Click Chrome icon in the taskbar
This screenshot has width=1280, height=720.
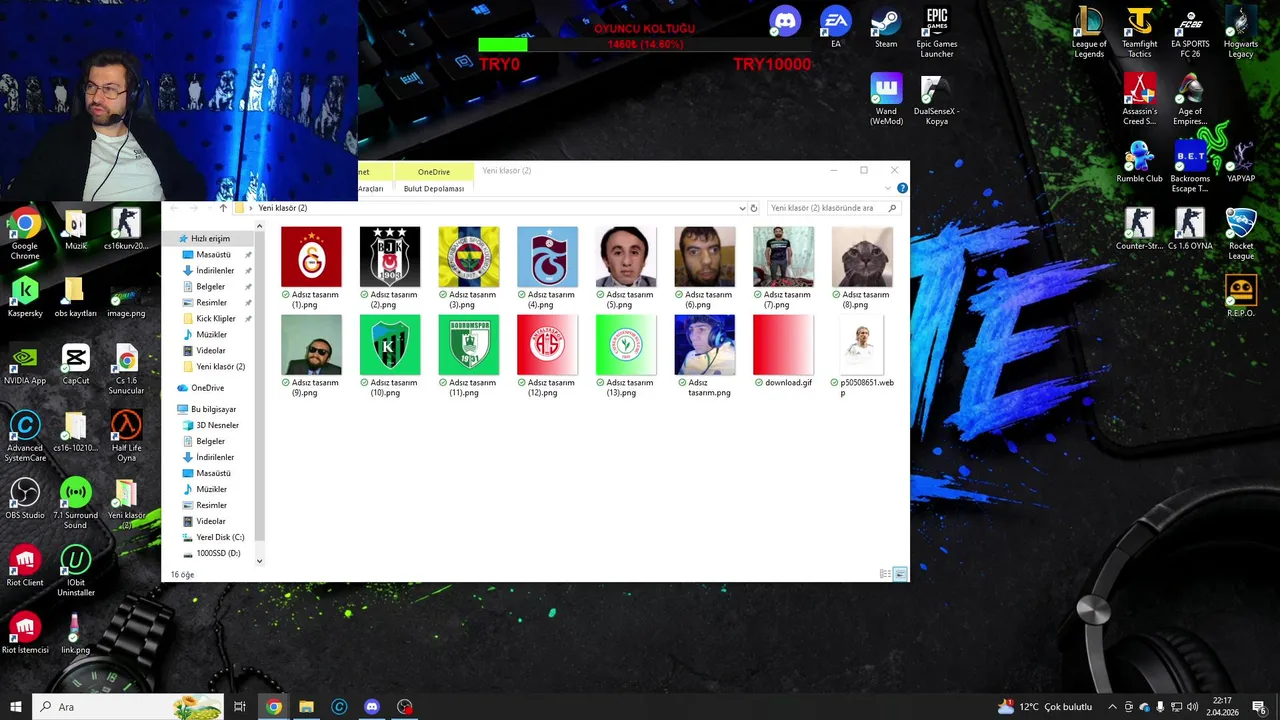click(x=273, y=707)
